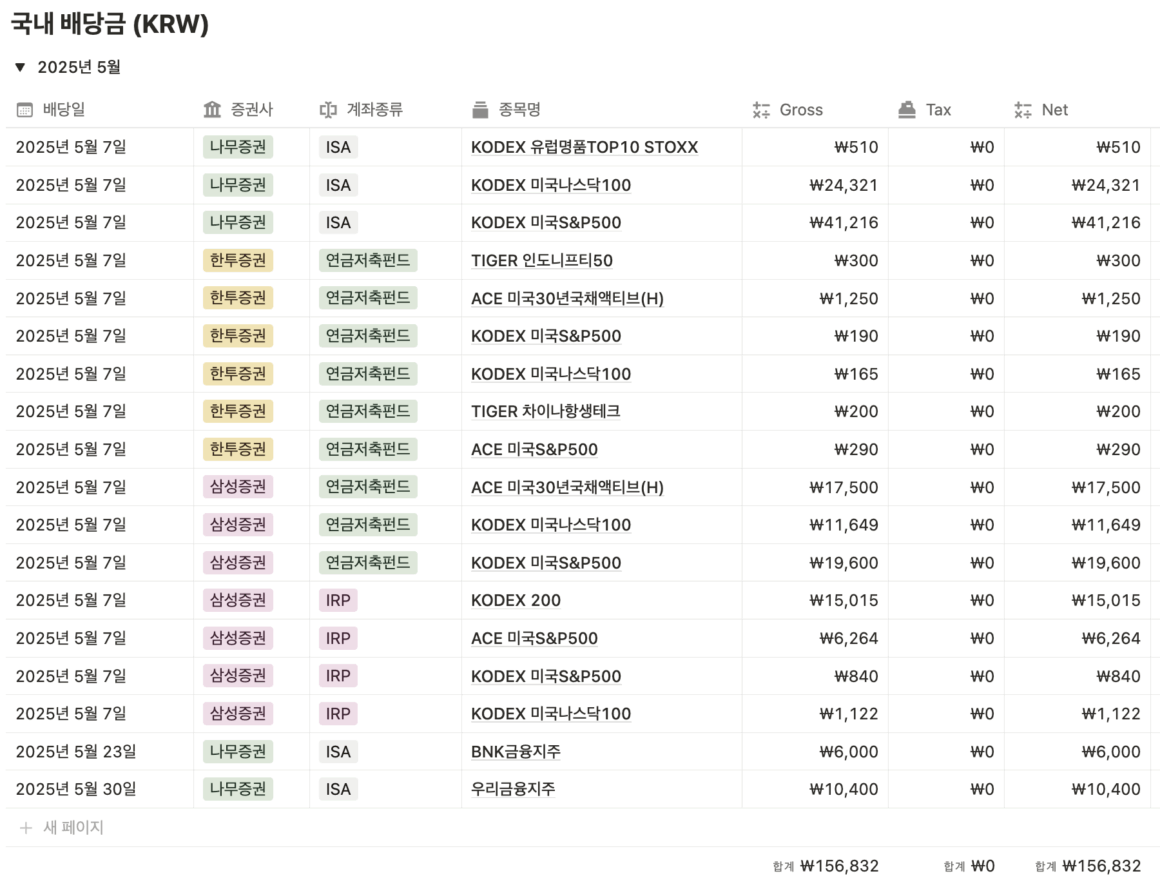1160x887 pixels.
Task: Open the 배당일 column header menu
Action: tap(100, 109)
